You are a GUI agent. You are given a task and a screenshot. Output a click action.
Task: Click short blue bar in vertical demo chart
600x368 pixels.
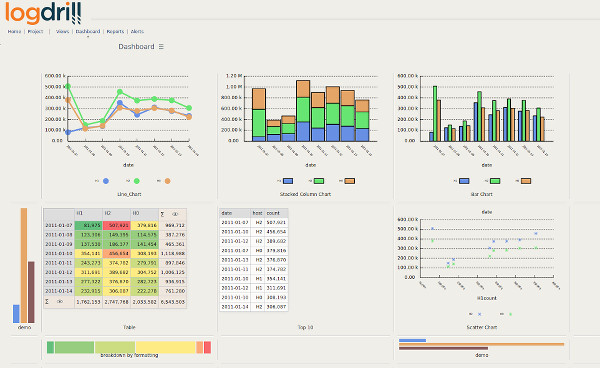coord(16,314)
